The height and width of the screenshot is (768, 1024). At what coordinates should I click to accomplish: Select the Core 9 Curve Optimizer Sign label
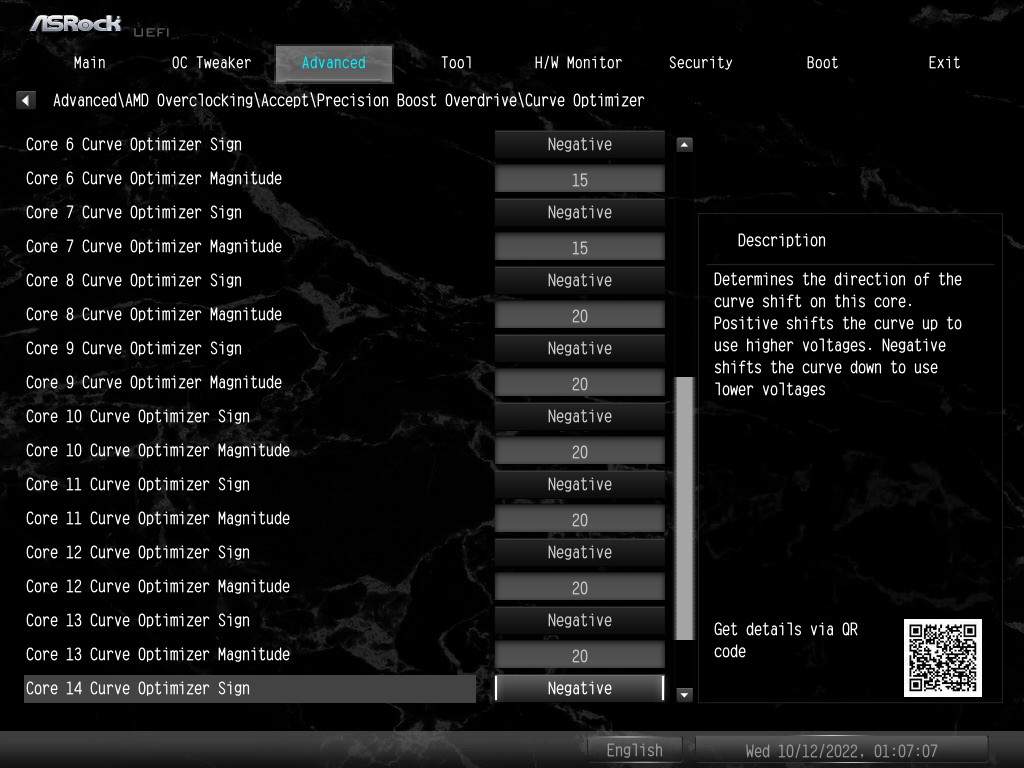click(134, 348)
